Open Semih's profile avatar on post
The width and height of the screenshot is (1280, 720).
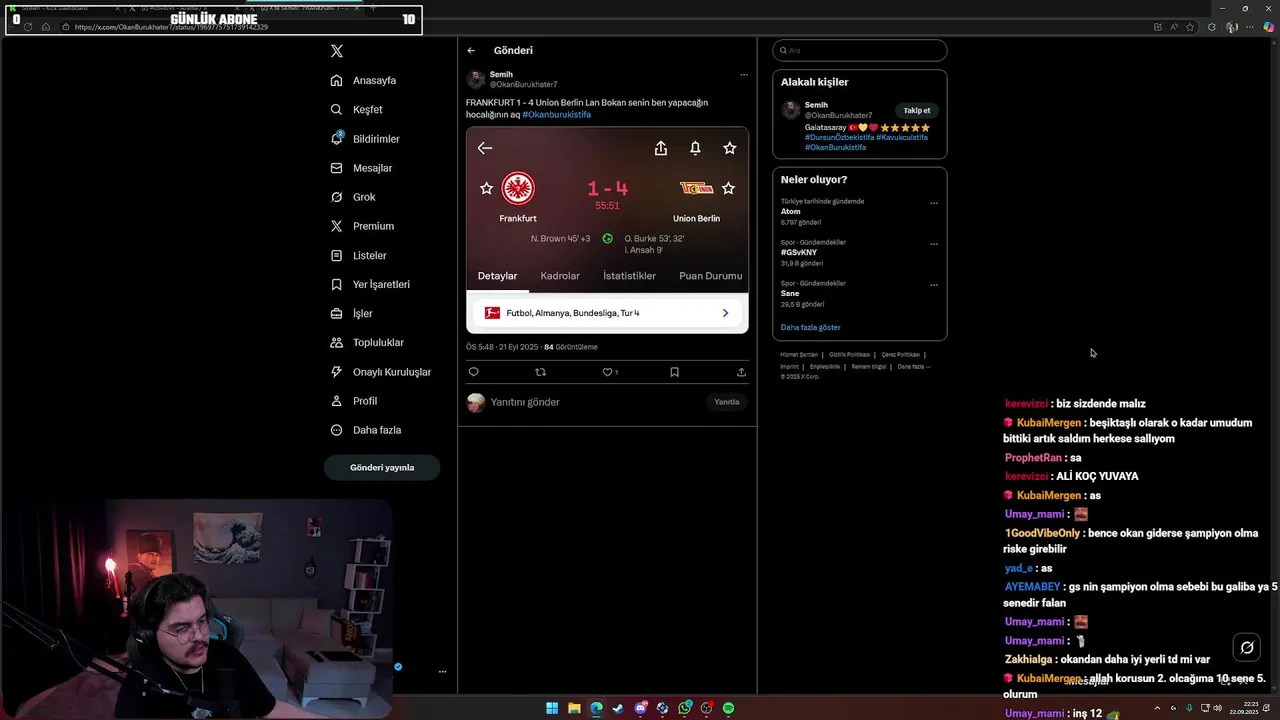(x=476, y=79)
